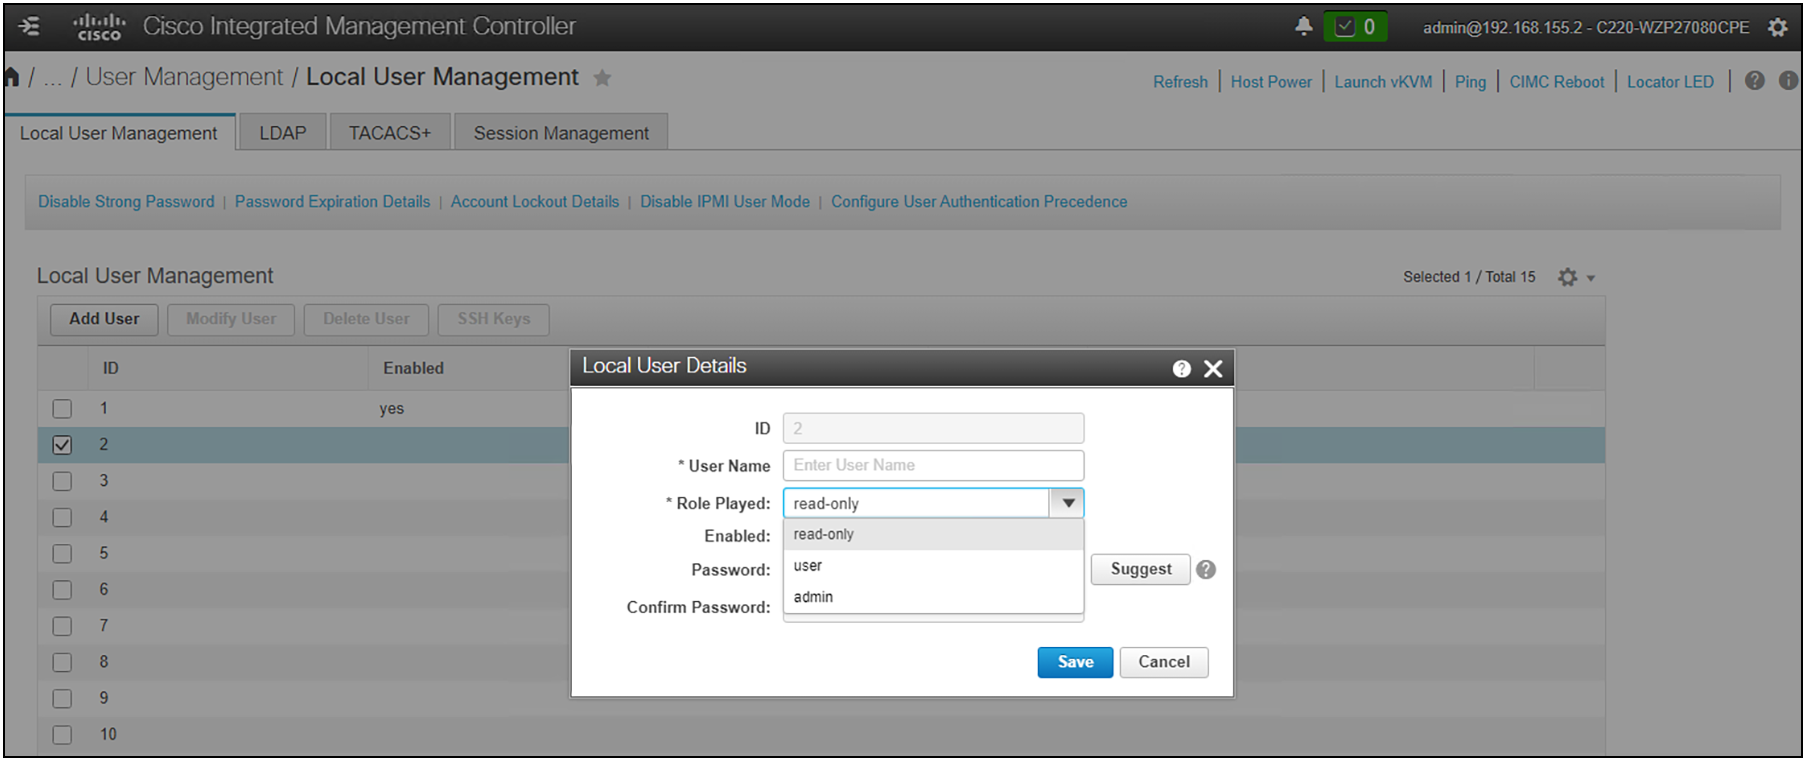
Task: Show password help next to Suggest
Action: pos(1206,569)
